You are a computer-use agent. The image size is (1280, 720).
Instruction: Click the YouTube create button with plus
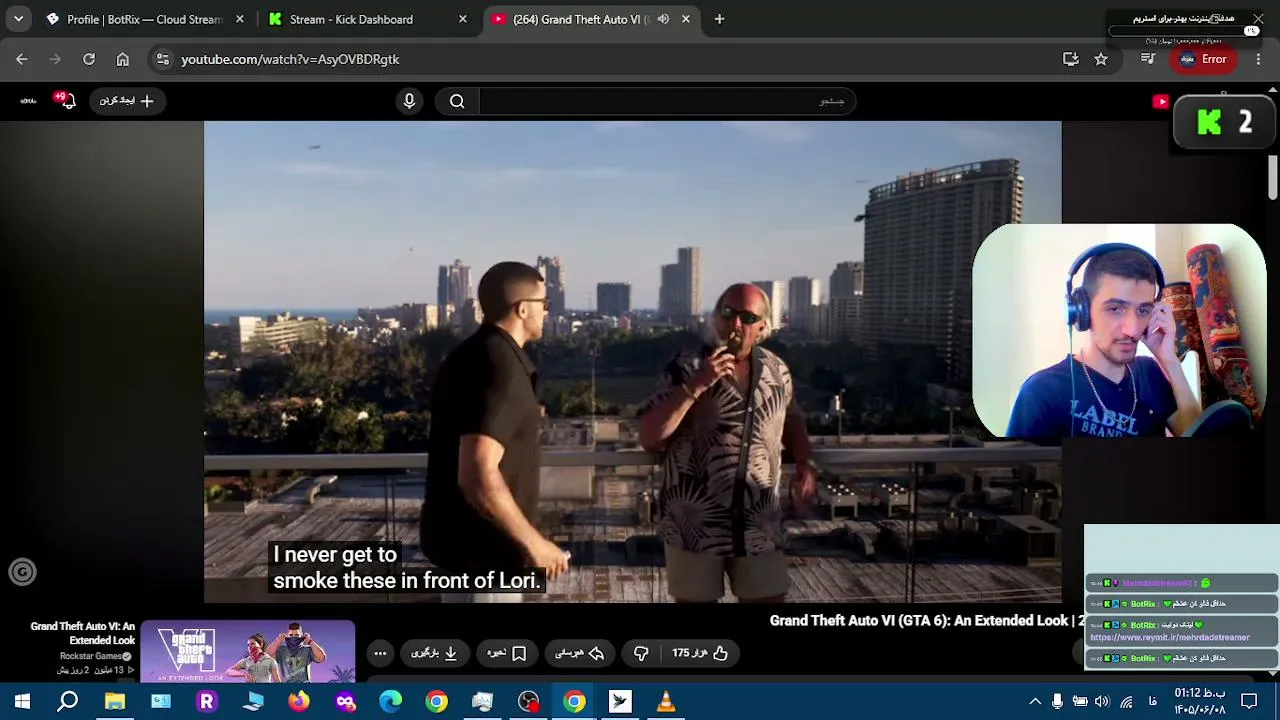coord(127,101)
